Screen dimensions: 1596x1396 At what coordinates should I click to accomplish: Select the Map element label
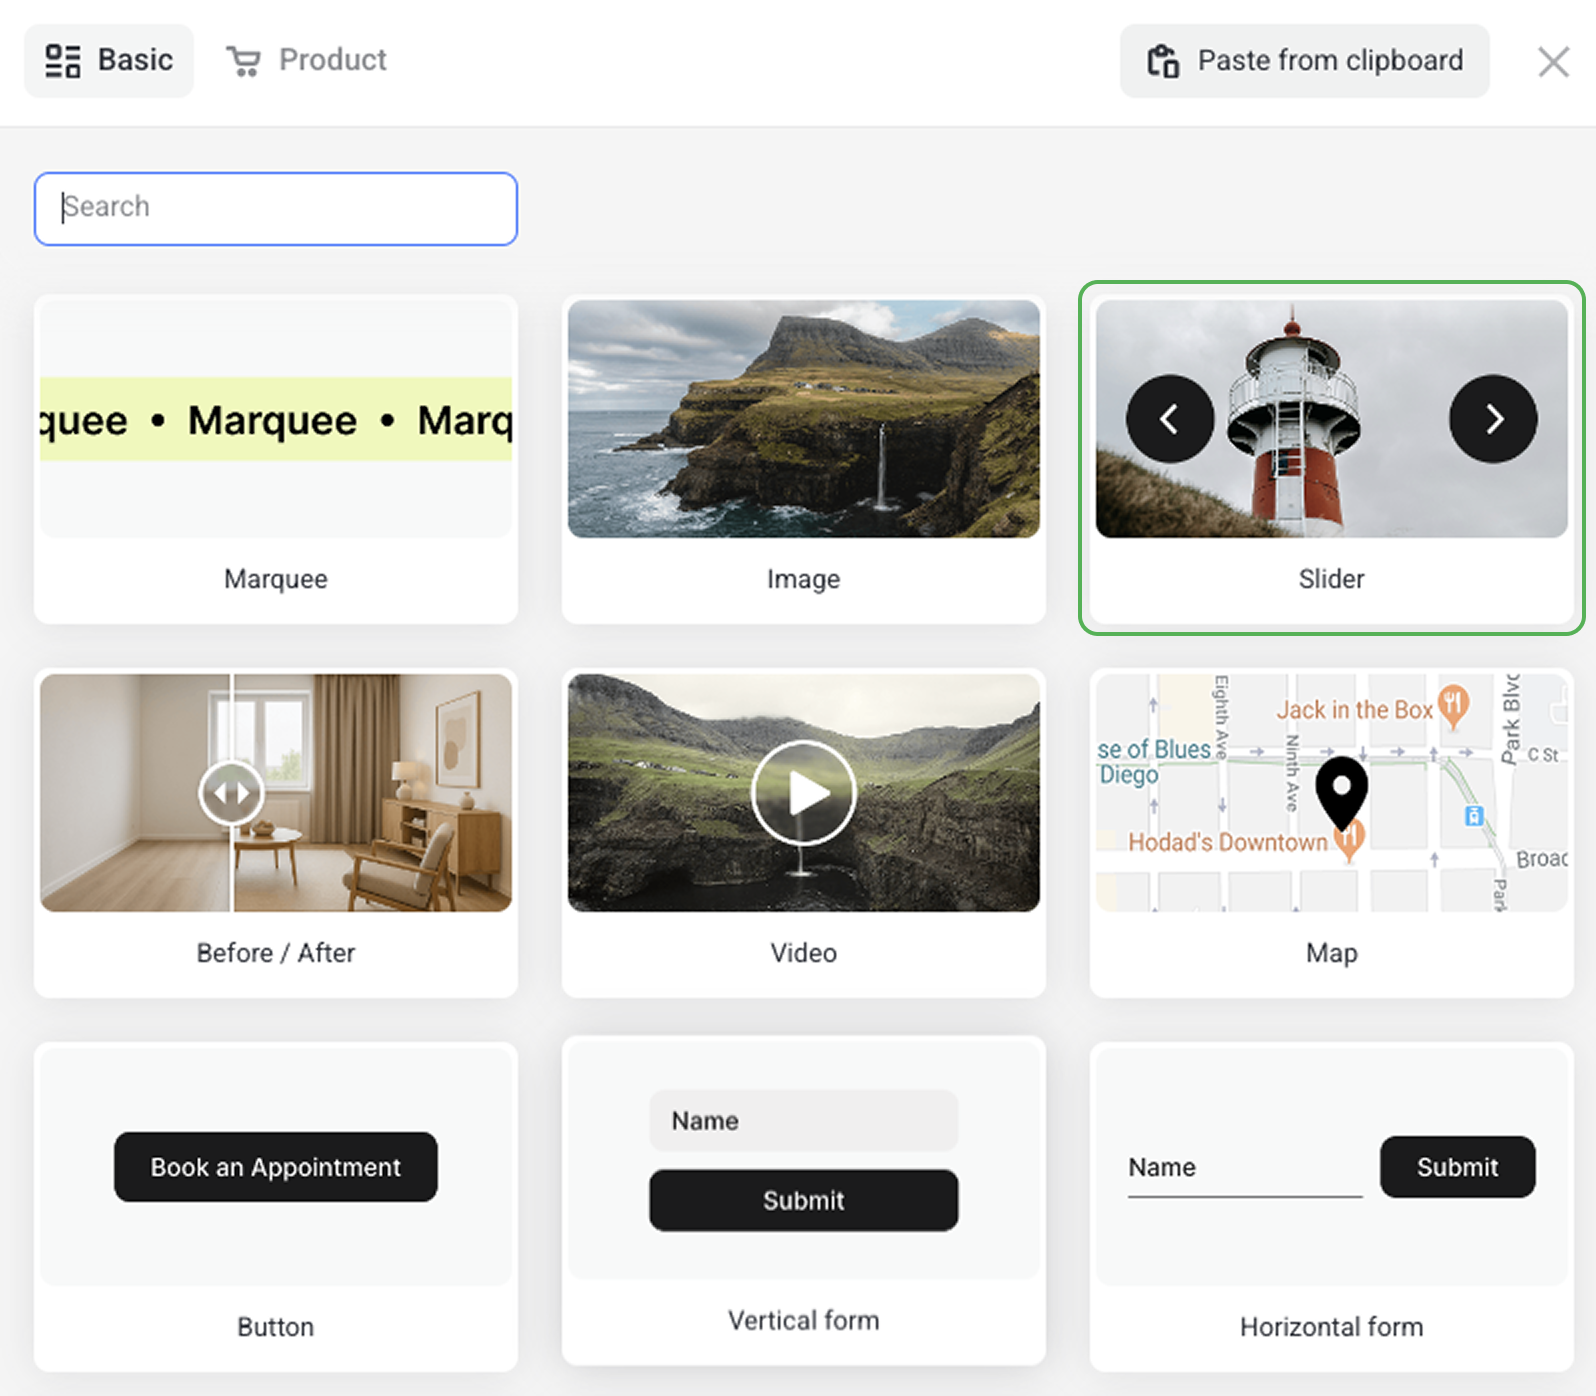pyautogui.click(x=1330, y=953)
